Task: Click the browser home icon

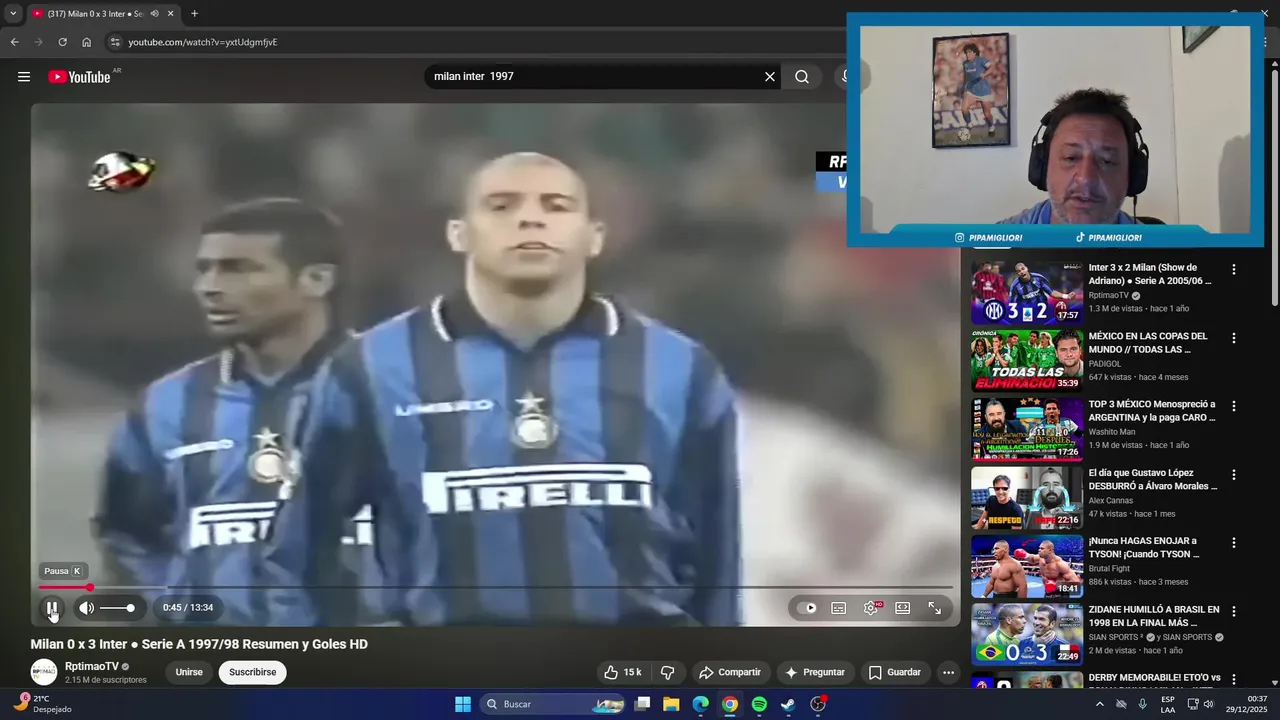Action: (87, 42)
